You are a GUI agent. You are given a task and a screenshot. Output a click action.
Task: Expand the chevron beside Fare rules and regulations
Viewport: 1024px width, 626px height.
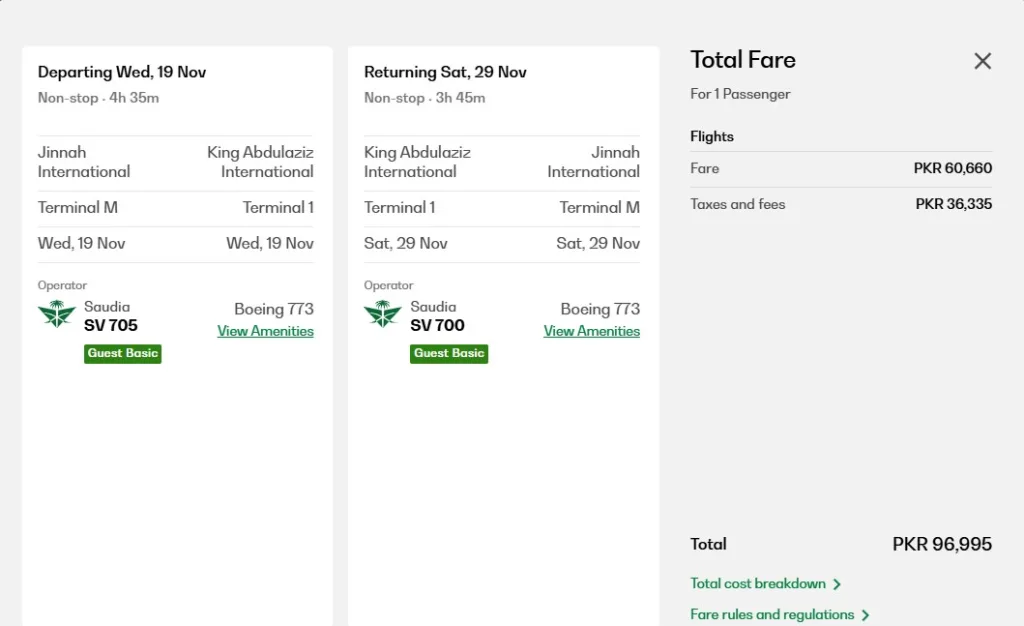tap(866, 615)
